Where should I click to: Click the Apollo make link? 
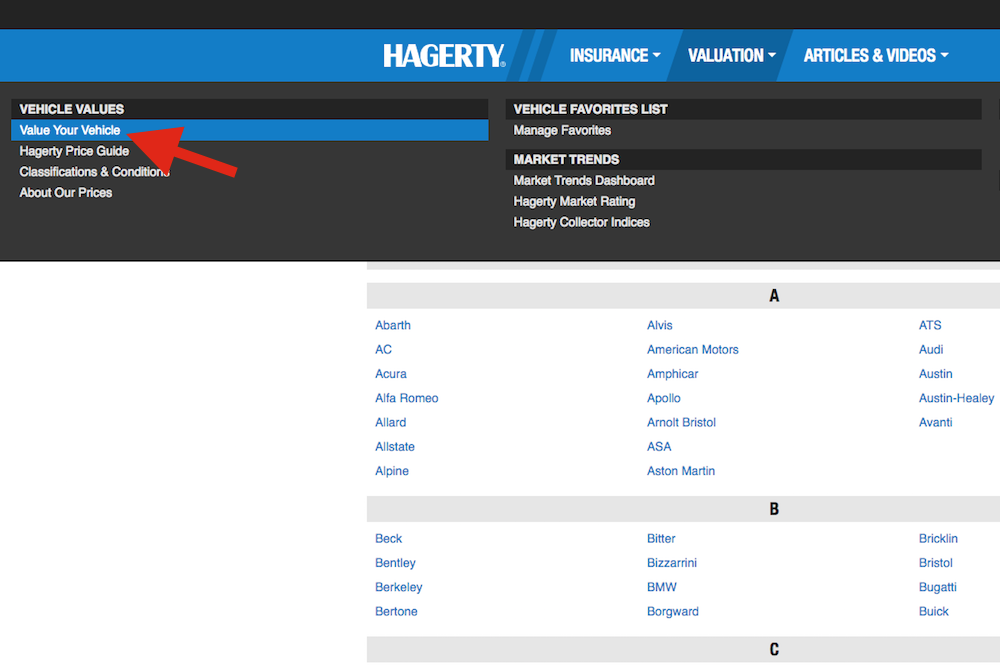click(x=663, y=398)
